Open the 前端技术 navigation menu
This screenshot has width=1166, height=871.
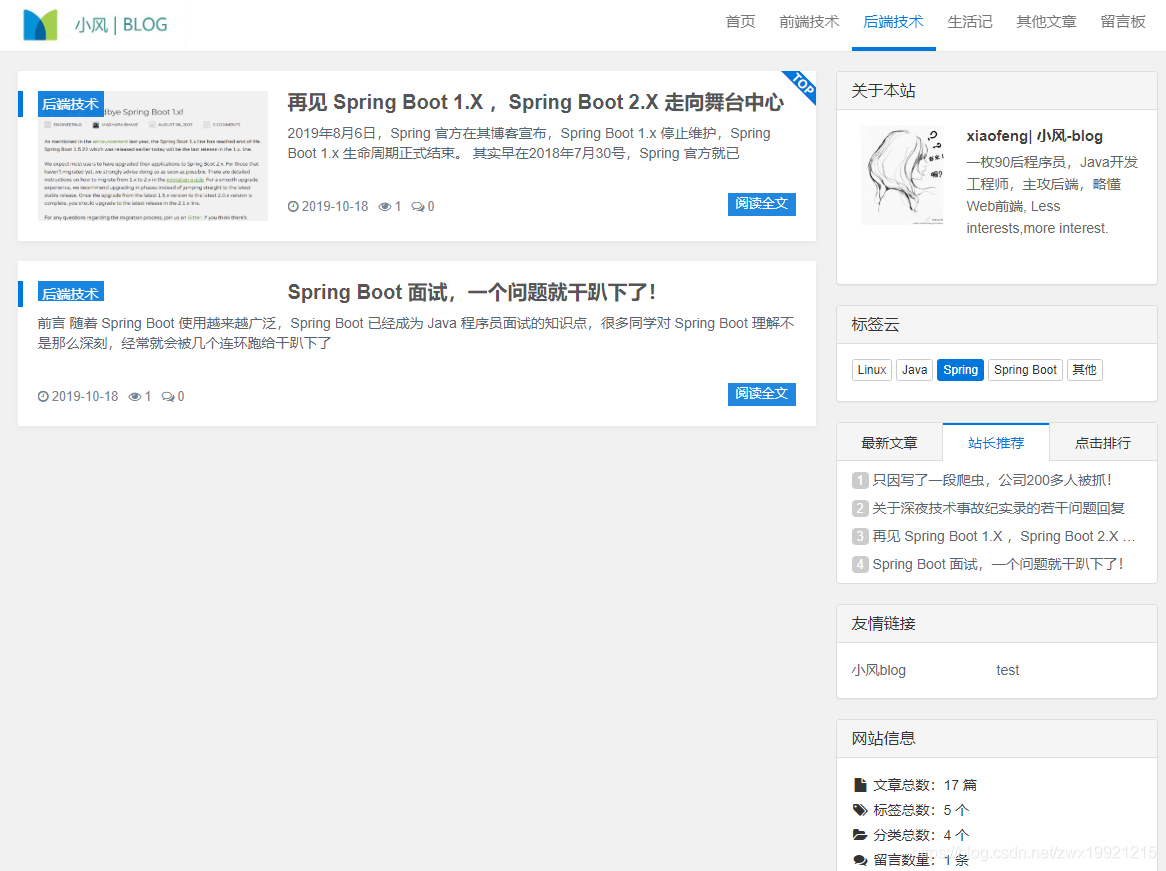(808, 20)
